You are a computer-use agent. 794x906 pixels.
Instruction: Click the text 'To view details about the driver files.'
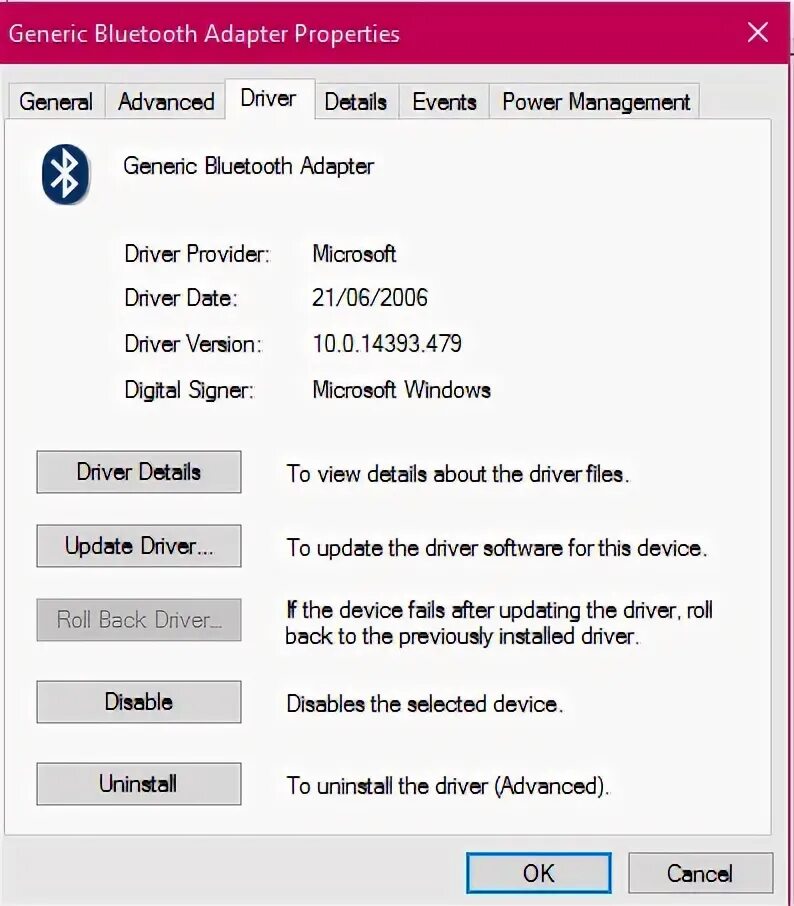coord(458,474)
